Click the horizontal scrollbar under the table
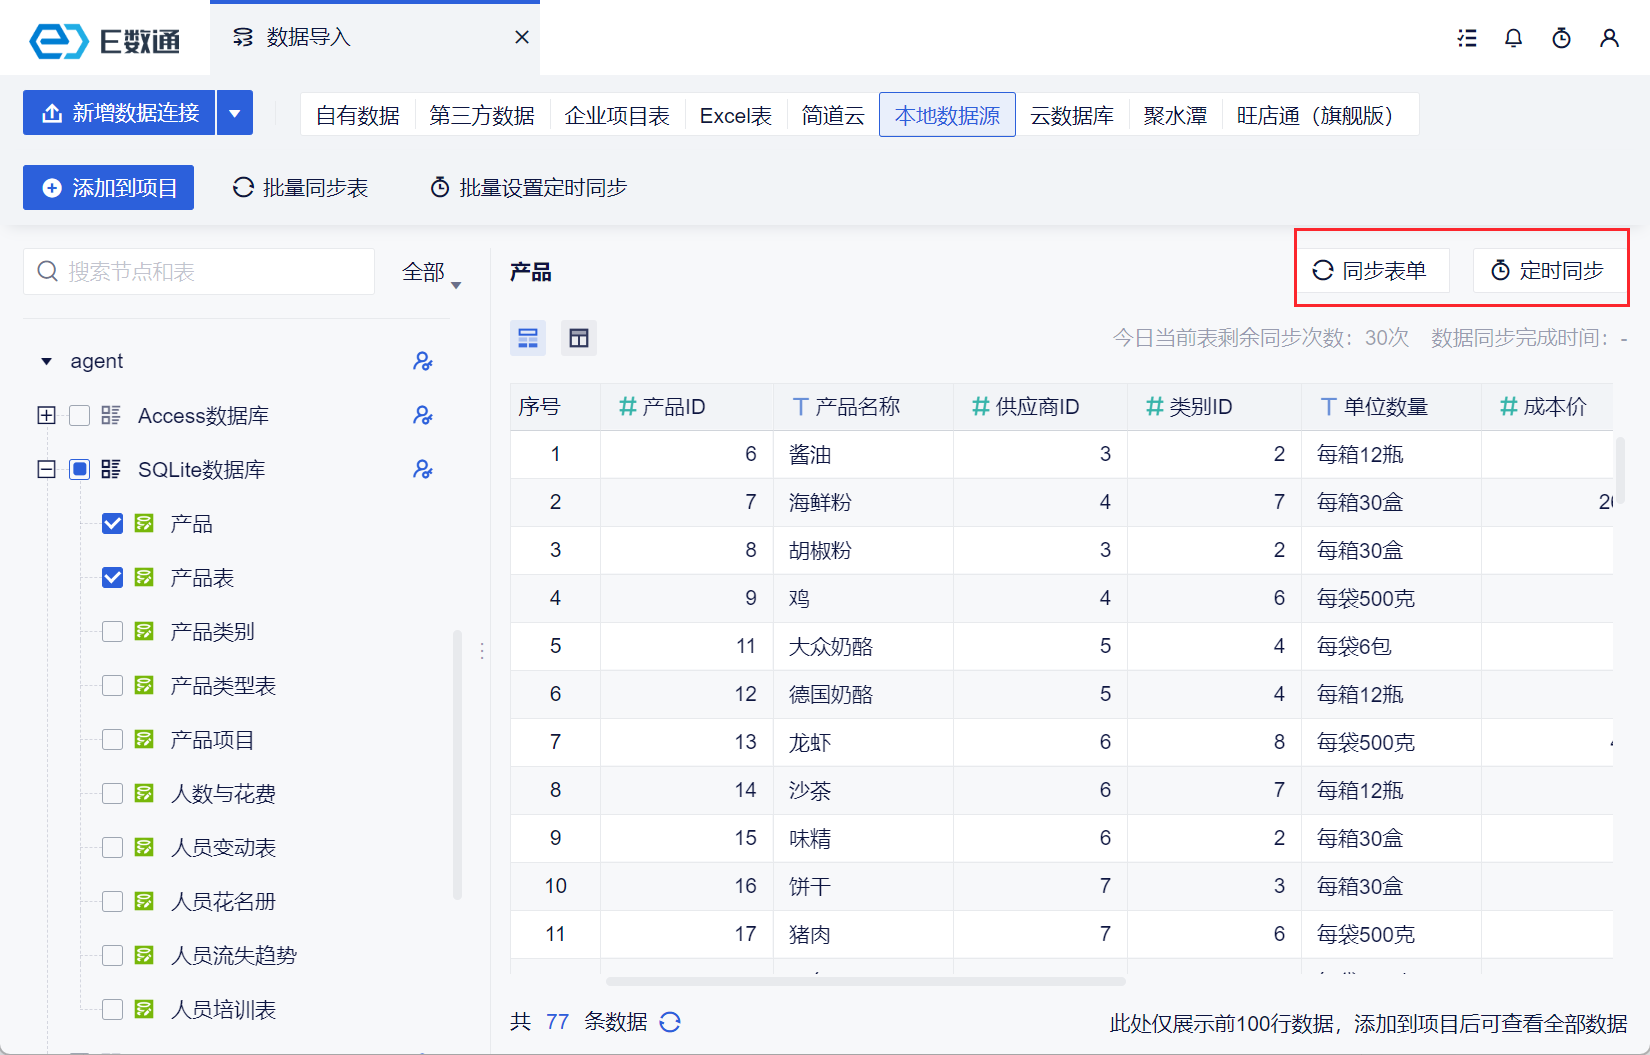The width and height of the screenshot is (1650, 1055). pyautogui.click(x=866, y=981)
